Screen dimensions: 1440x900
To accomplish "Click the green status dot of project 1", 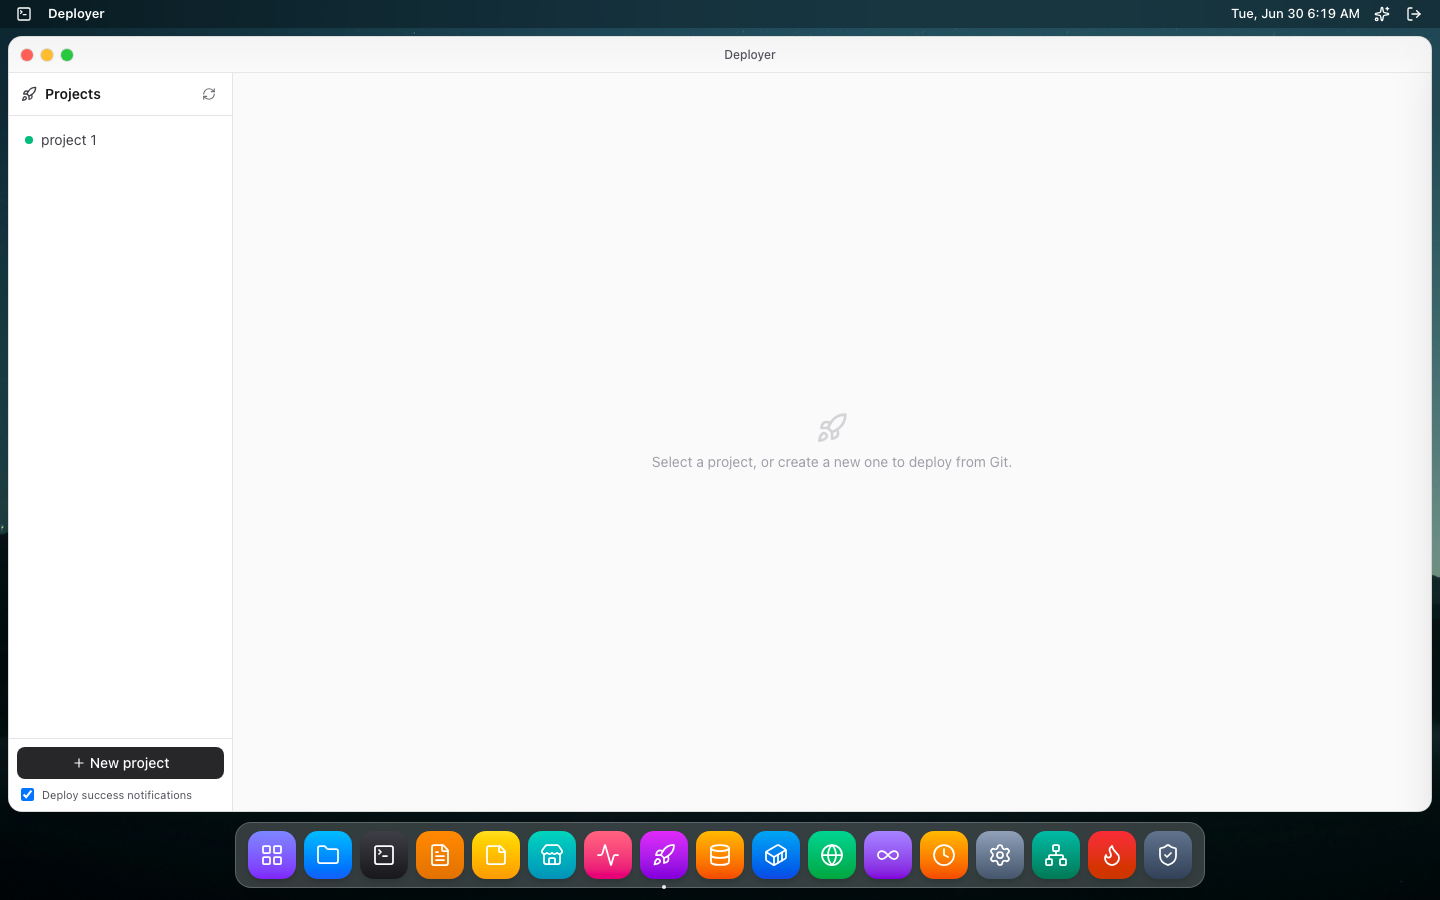I will coord(29,140).
